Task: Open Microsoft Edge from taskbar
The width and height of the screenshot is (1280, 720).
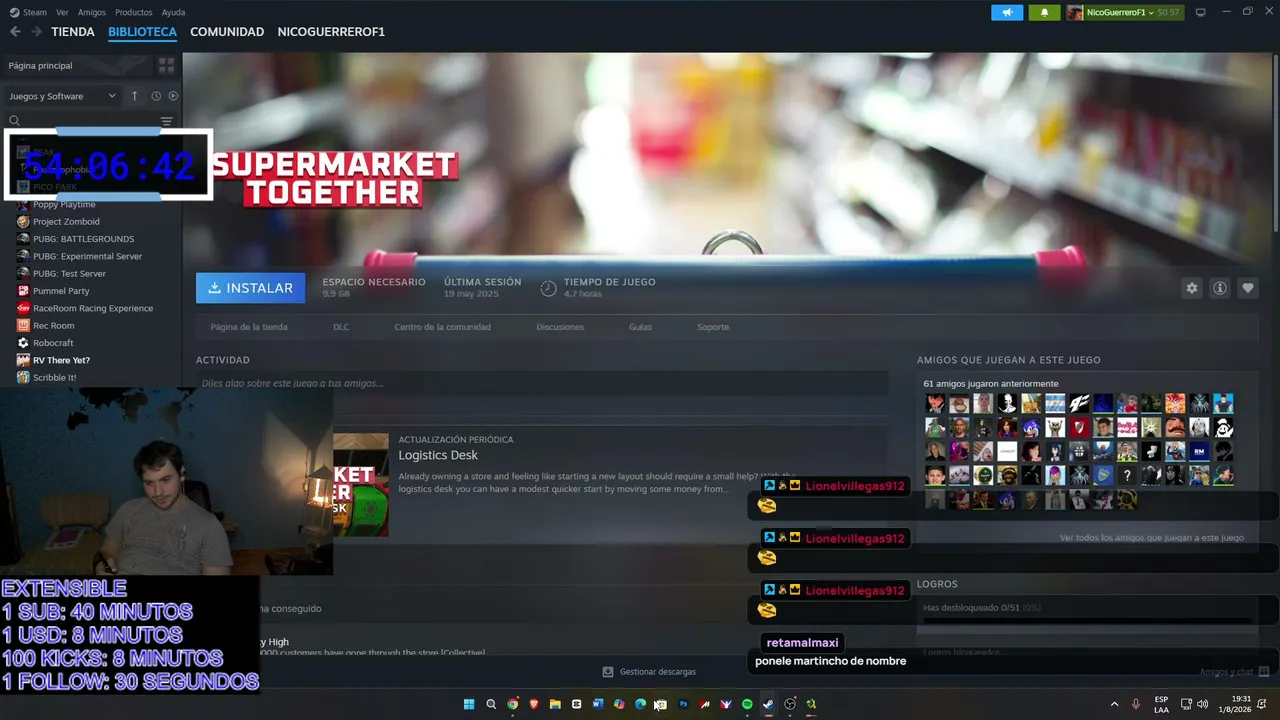Action: pyautogui.click(x=640, y=704)
